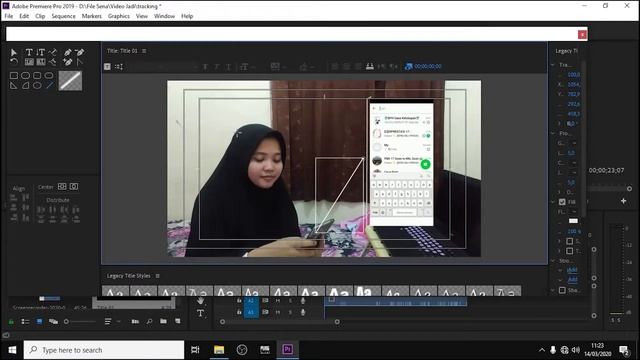This screenshot has width=640, height=360.
Task: Open the Windows Start menu
Action: tap(12, 350)
